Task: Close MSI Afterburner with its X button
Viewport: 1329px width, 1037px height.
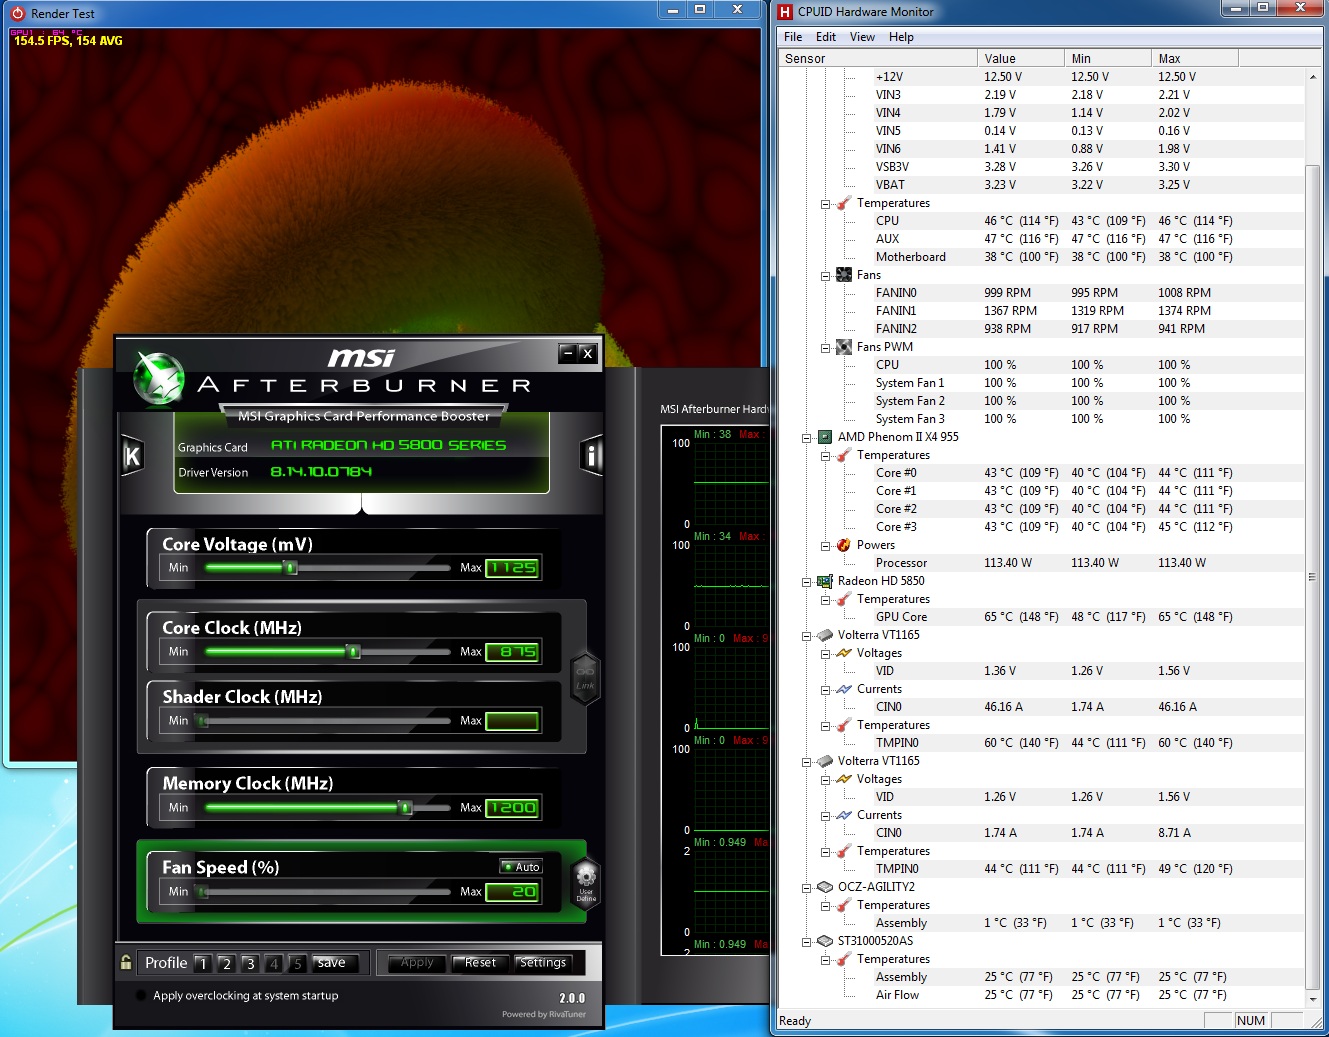Action: coord(587,353)
